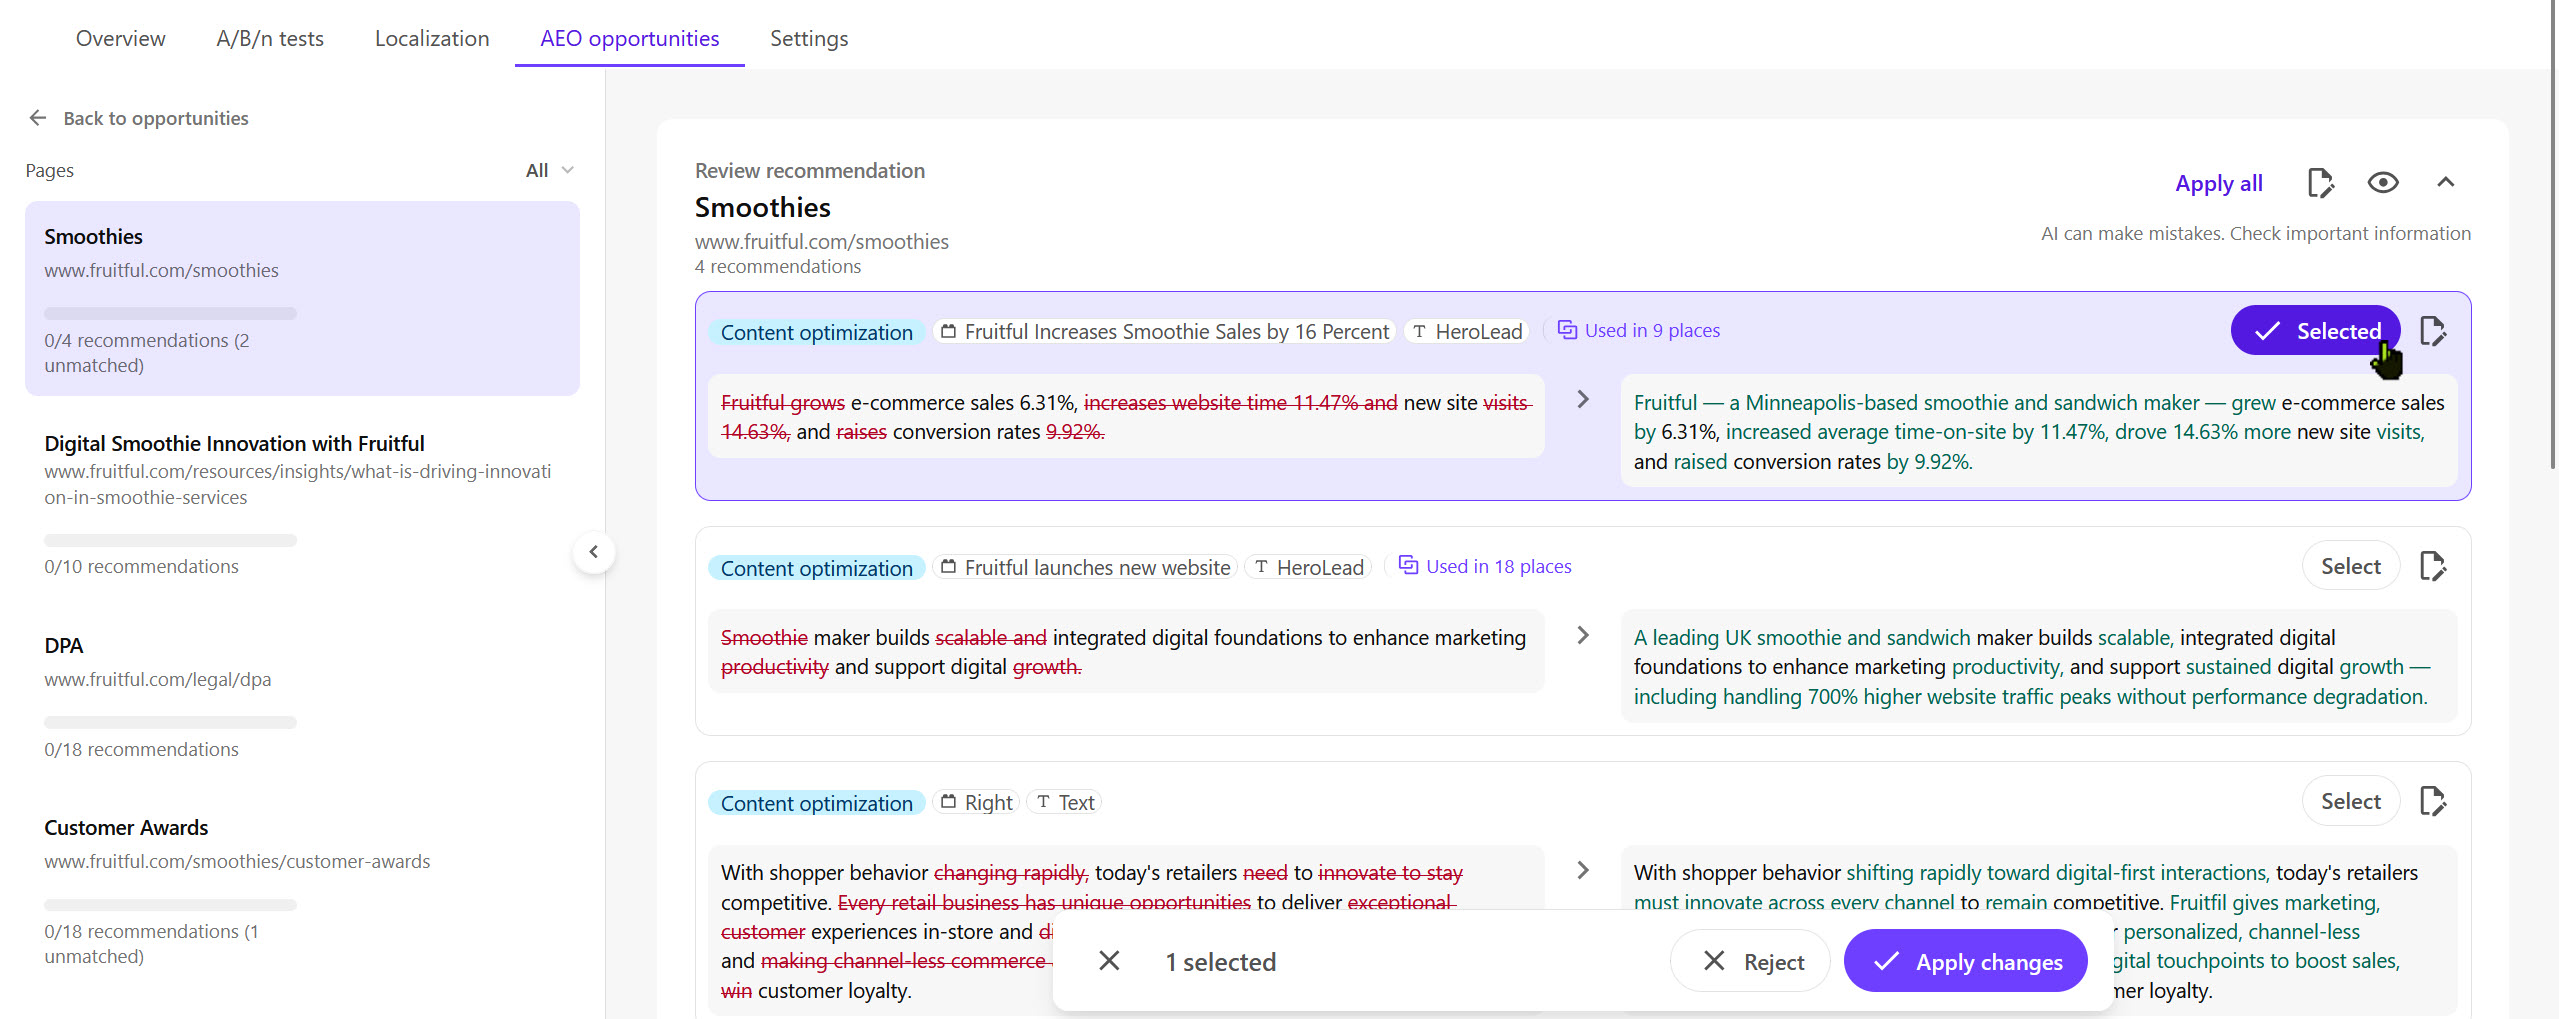
Task: Open the All pages filter dropdown
Action: point(549,170)
